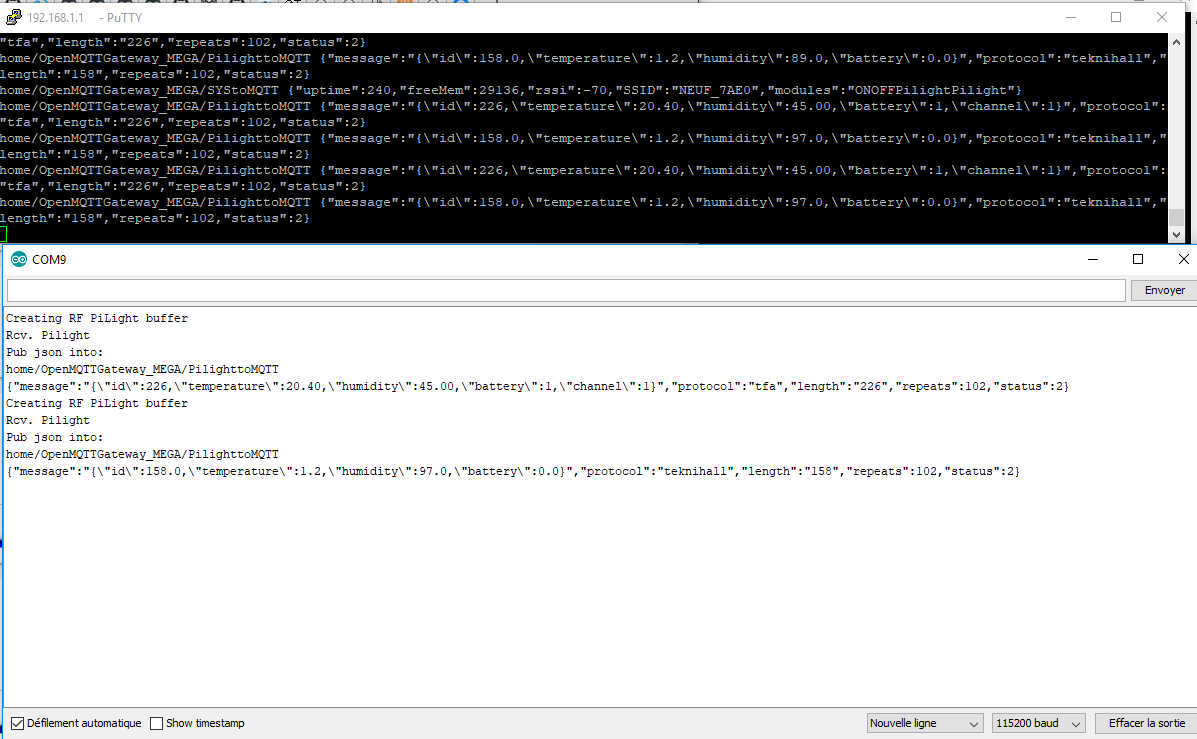Click the PuTTY scrollbar thumb

pos(1177,217)
